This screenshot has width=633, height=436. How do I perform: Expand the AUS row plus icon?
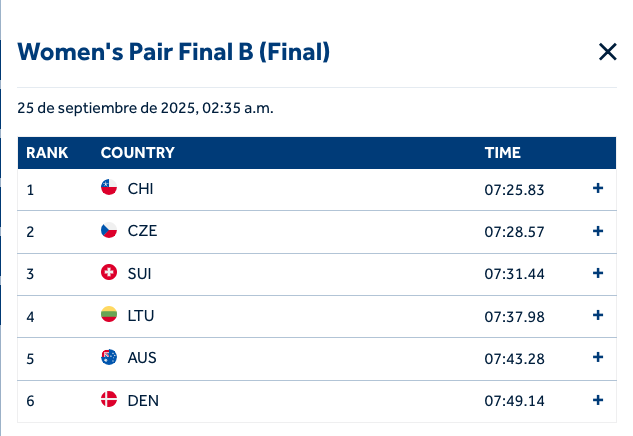tap(598, 357)
